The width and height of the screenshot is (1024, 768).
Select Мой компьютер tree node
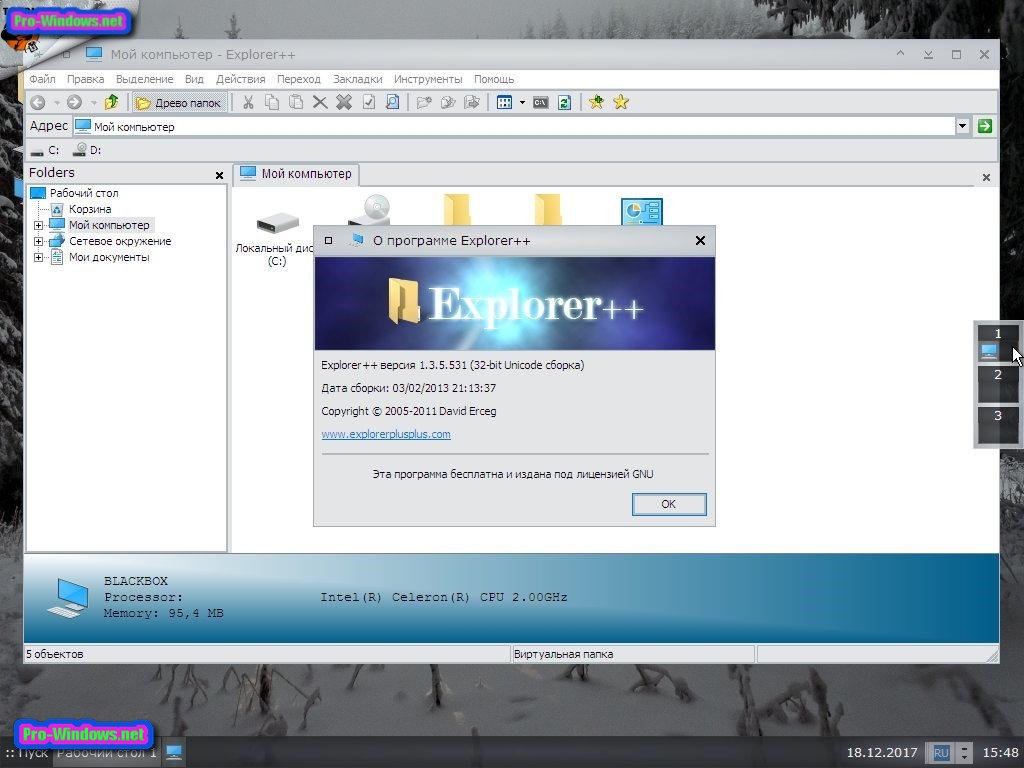point(109,225)
